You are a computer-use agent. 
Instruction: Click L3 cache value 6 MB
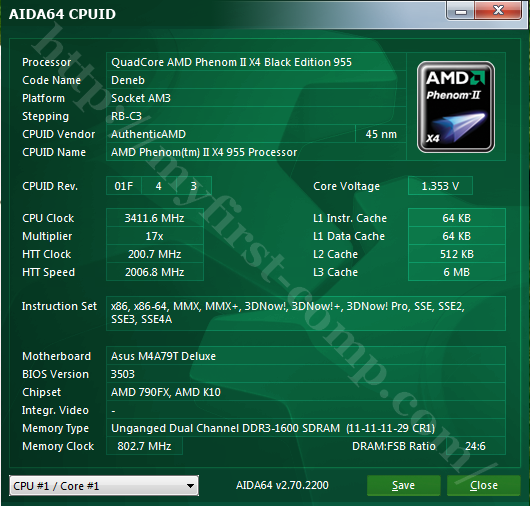tap(457, 272)
